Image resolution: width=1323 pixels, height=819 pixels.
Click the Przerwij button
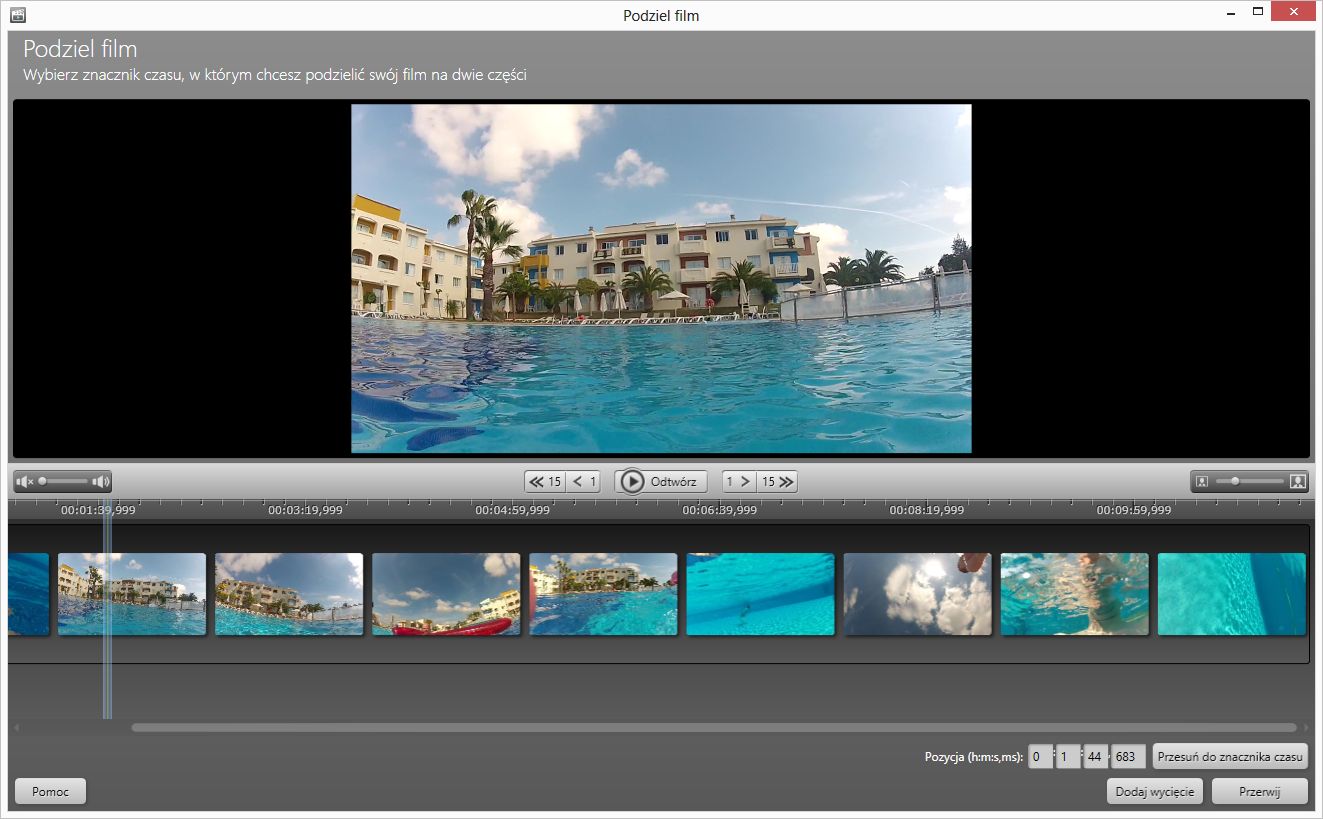click(1259, 791)
